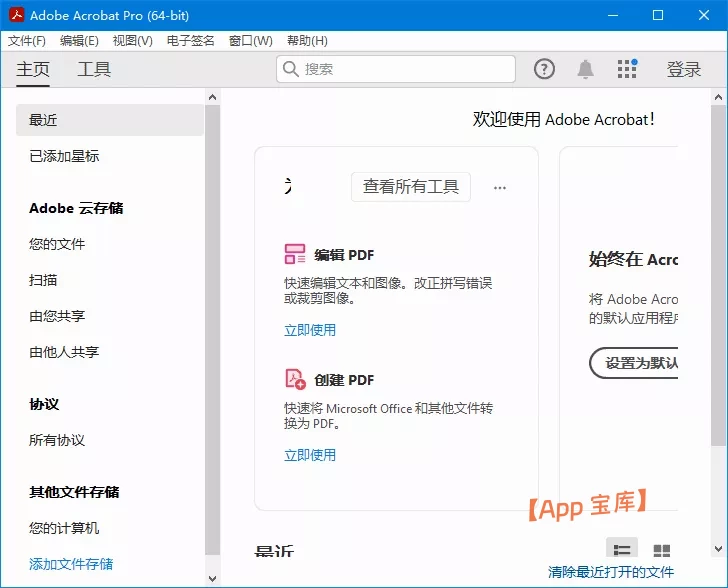The image size is (728, 588).
Task: Minimize the Acrobat window
Action: (x=613, y=15)
